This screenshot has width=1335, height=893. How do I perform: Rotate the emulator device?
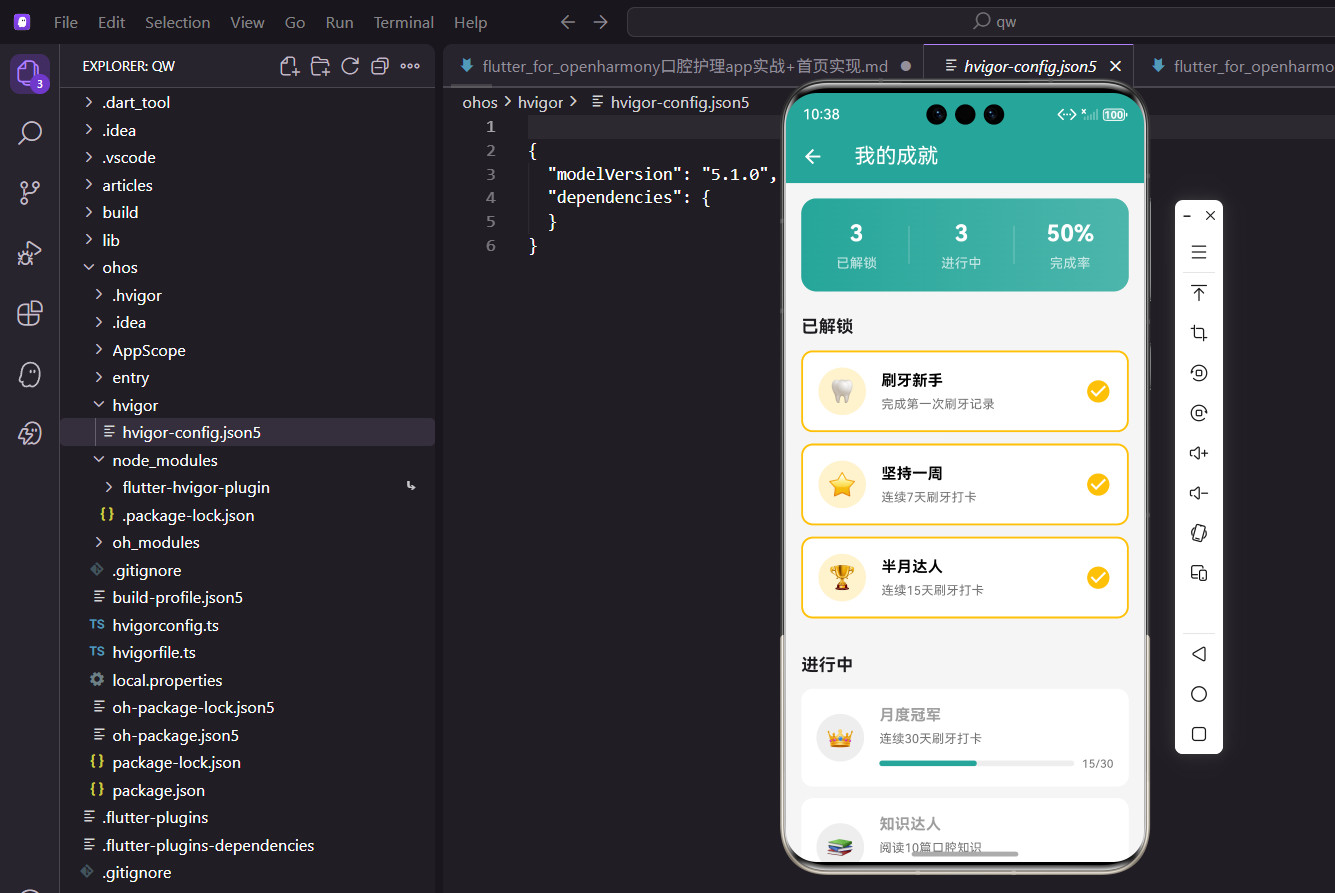click(1198, 532)
